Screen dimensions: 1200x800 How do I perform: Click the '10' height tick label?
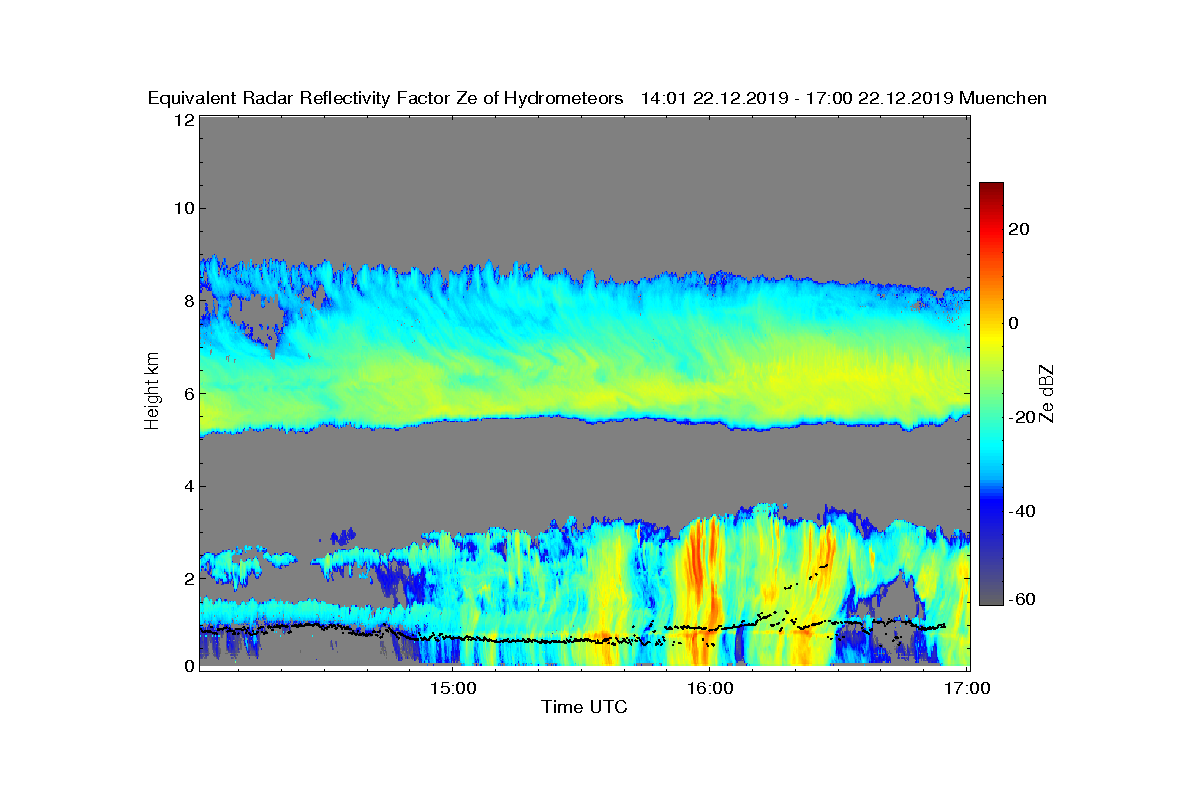tap(183, 208)
